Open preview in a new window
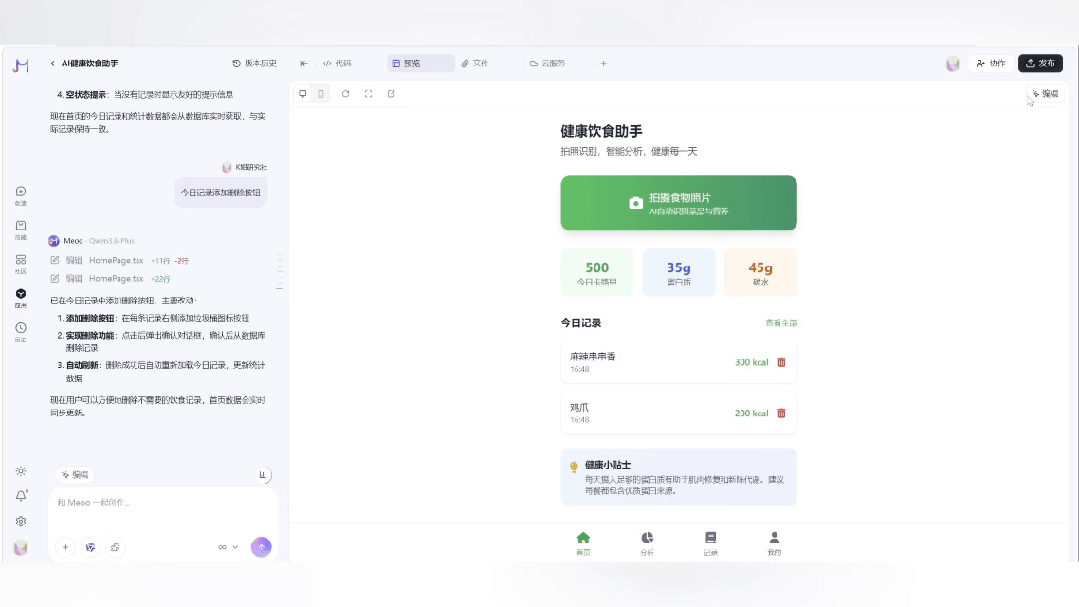The image size is (1079, 607). (x=391, y=93)
